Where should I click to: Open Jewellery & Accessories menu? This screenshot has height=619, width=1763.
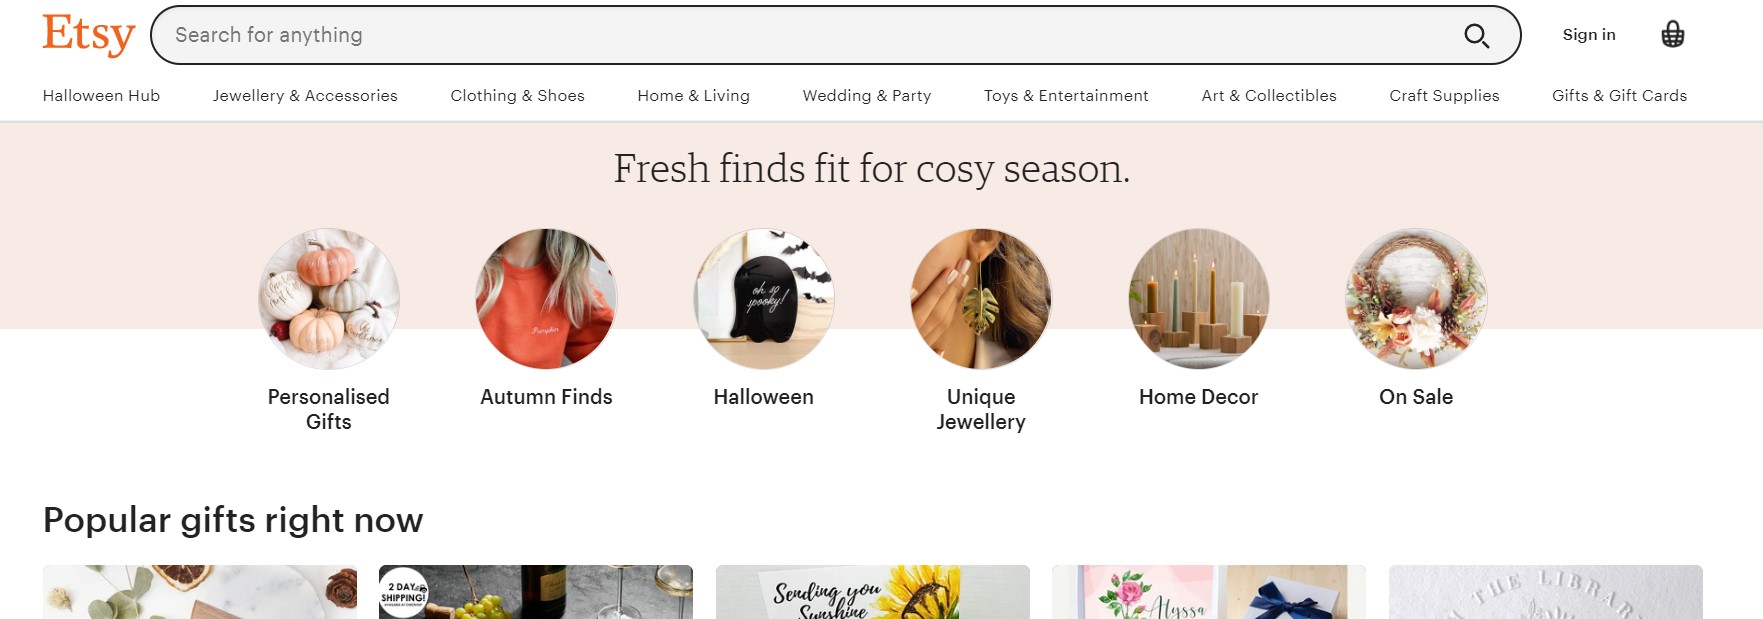pos(305,96)
